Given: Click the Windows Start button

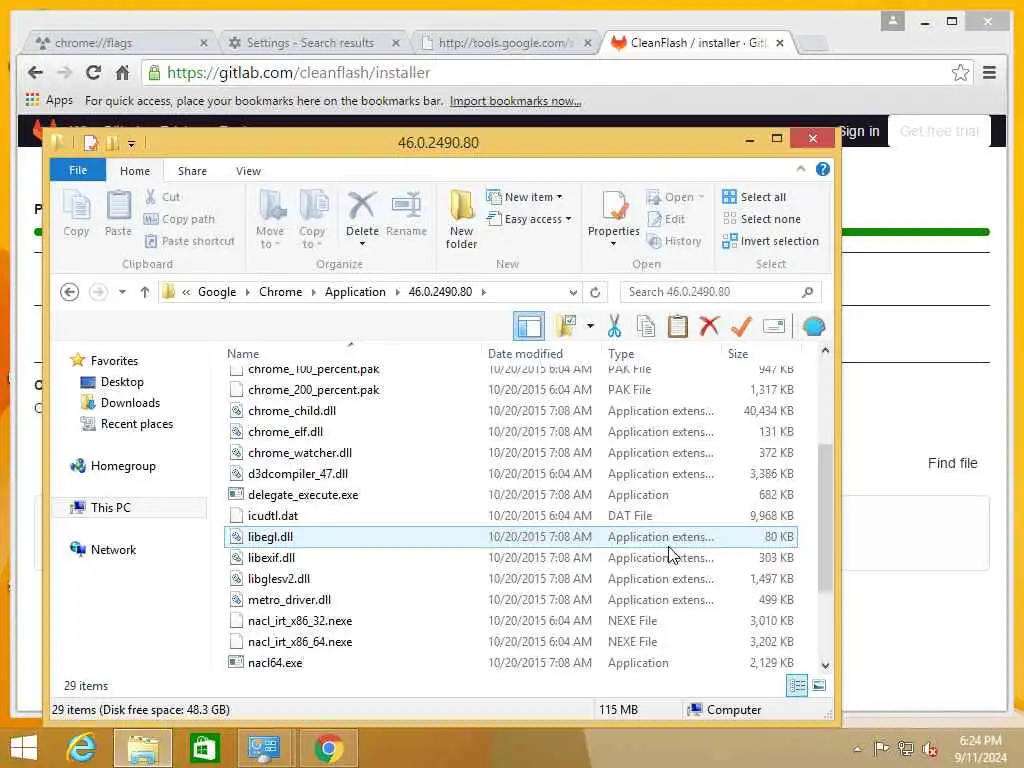Looking at the screenshot, I should click(24, 748).
